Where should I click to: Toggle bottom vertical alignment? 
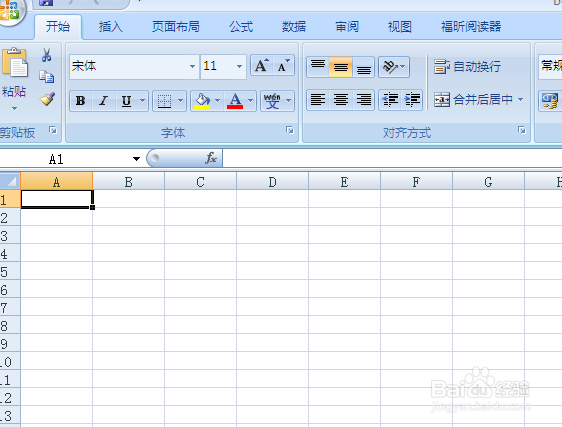363,67
